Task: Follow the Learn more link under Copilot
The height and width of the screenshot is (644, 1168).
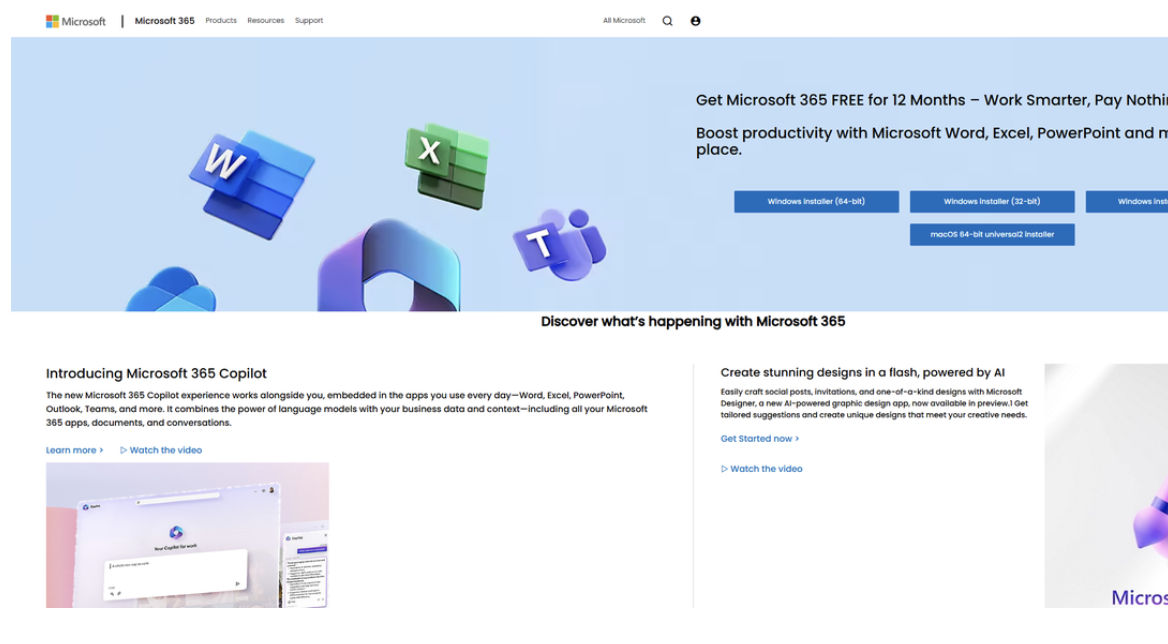Action: click(x=74, y=450)
